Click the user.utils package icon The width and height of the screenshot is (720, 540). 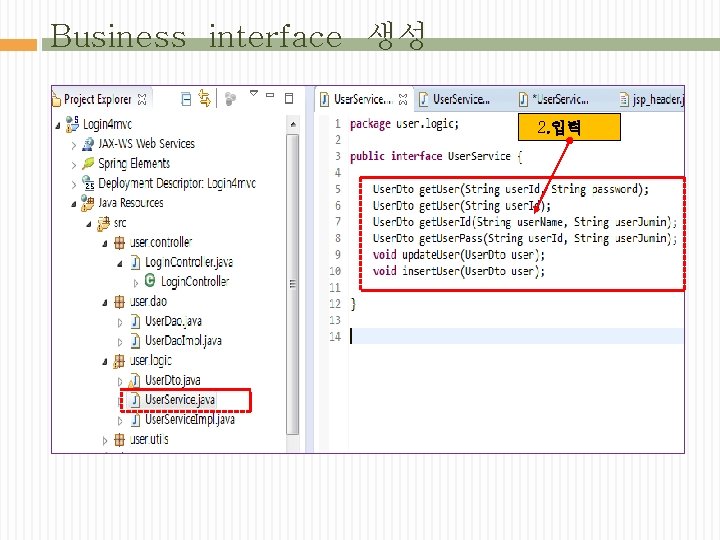pyautogui.click(x=119, y=440)
